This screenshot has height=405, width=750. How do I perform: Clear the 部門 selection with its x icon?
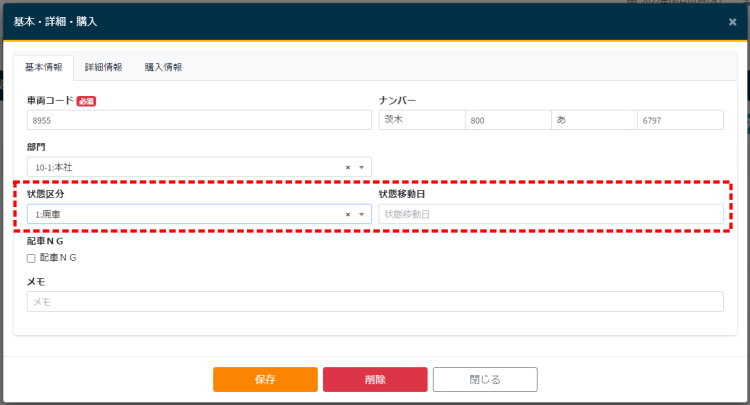348,167
